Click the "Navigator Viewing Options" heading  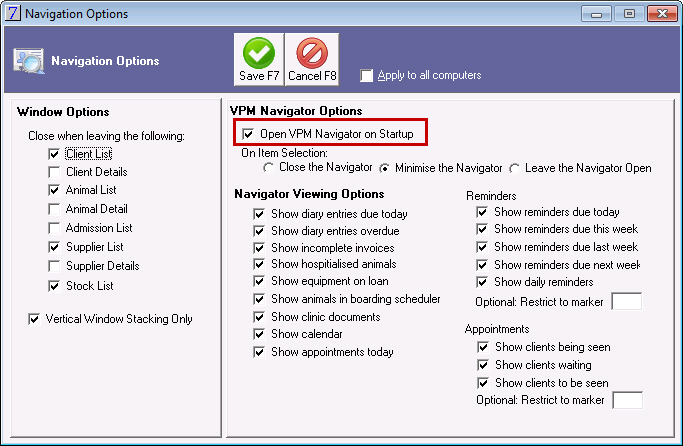309,194
